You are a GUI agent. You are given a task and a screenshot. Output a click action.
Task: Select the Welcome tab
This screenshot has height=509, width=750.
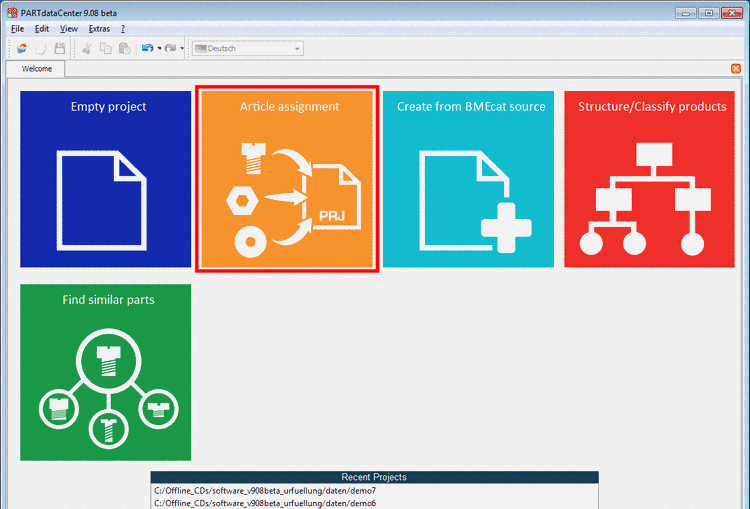[x=36, y=69]
